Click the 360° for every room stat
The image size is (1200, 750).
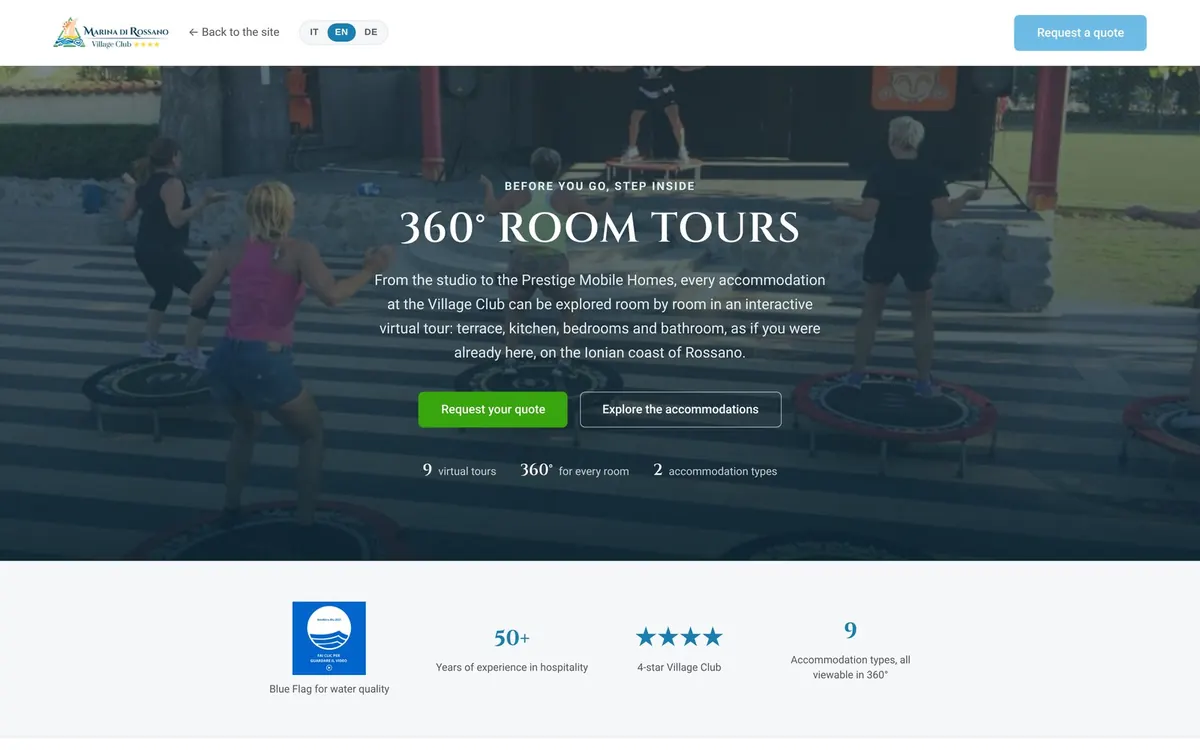574,470
